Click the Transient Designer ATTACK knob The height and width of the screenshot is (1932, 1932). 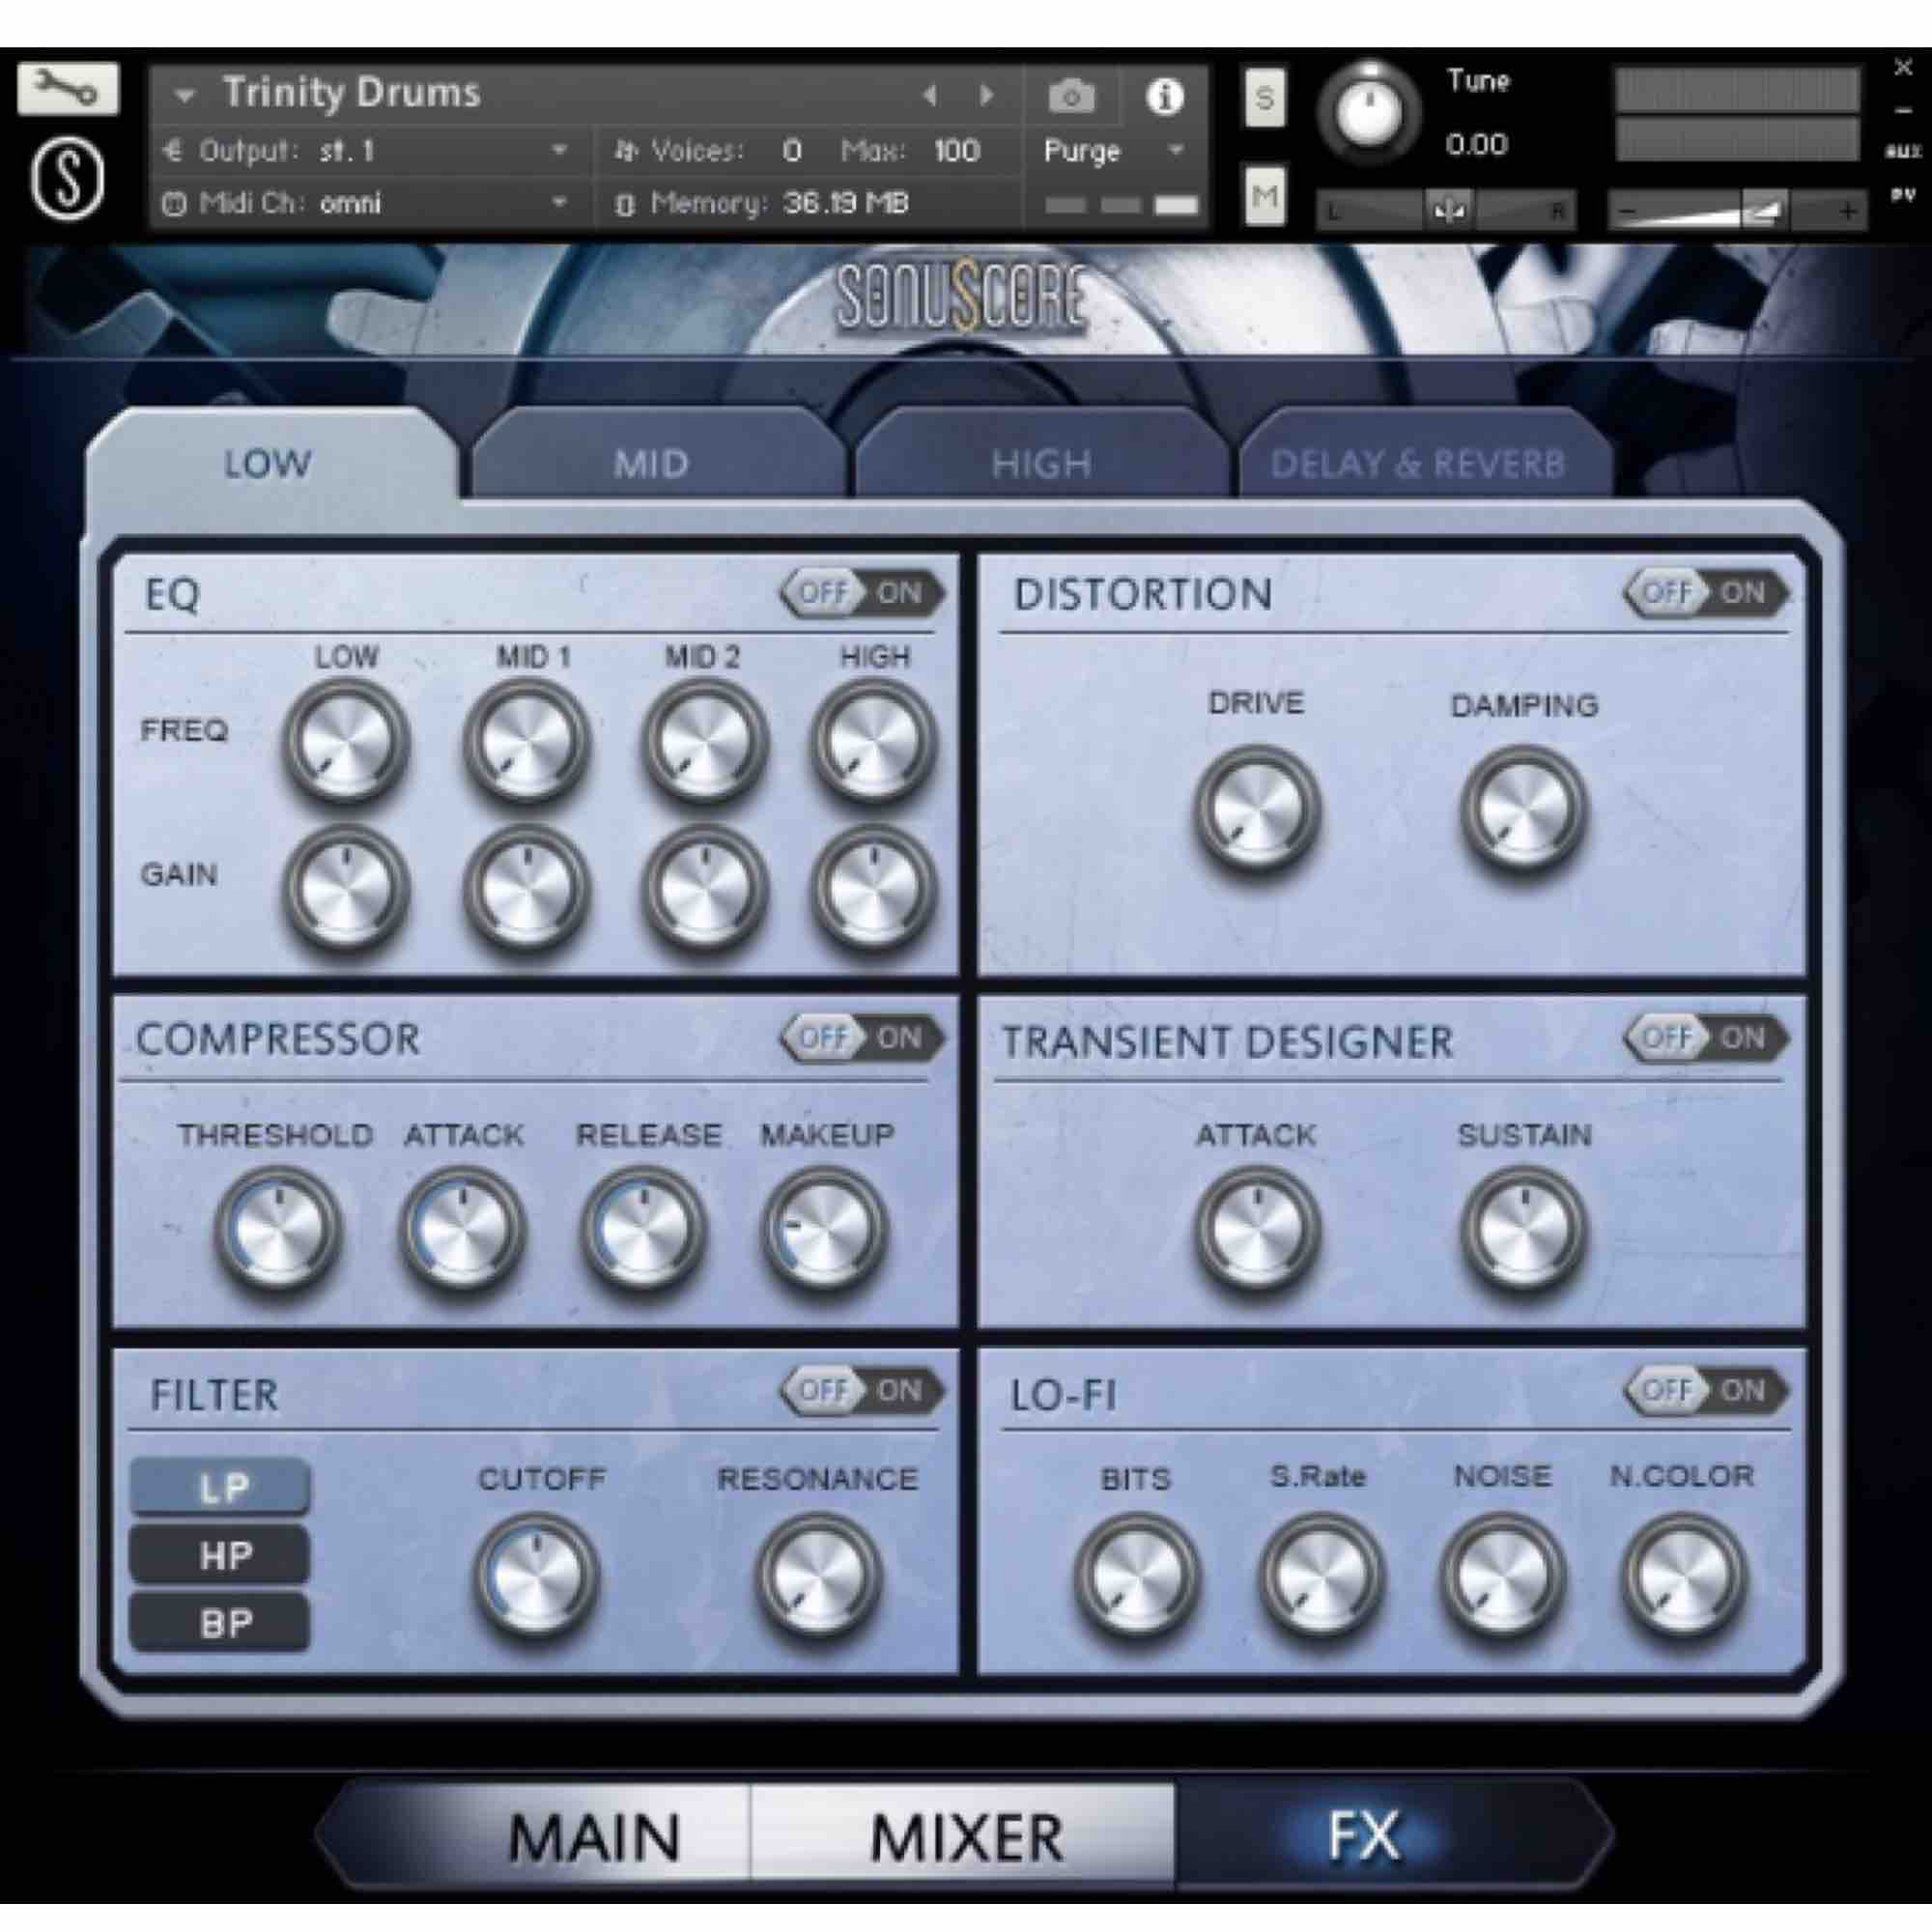(x=1256, y=1229)
